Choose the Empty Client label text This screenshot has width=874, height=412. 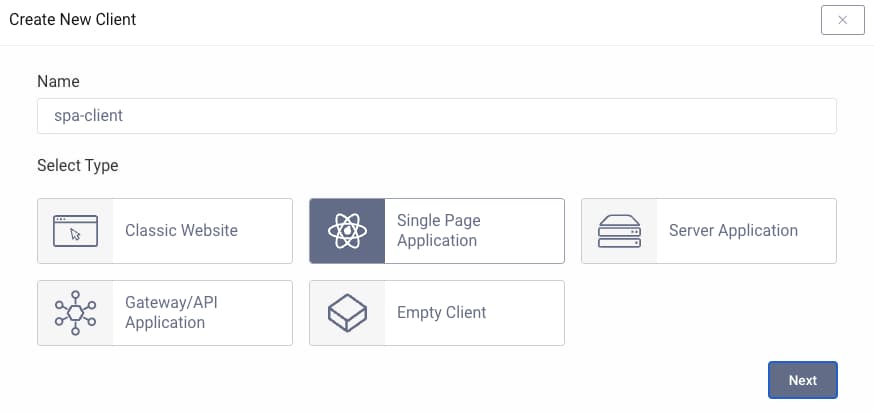click(x=441, y=313)
